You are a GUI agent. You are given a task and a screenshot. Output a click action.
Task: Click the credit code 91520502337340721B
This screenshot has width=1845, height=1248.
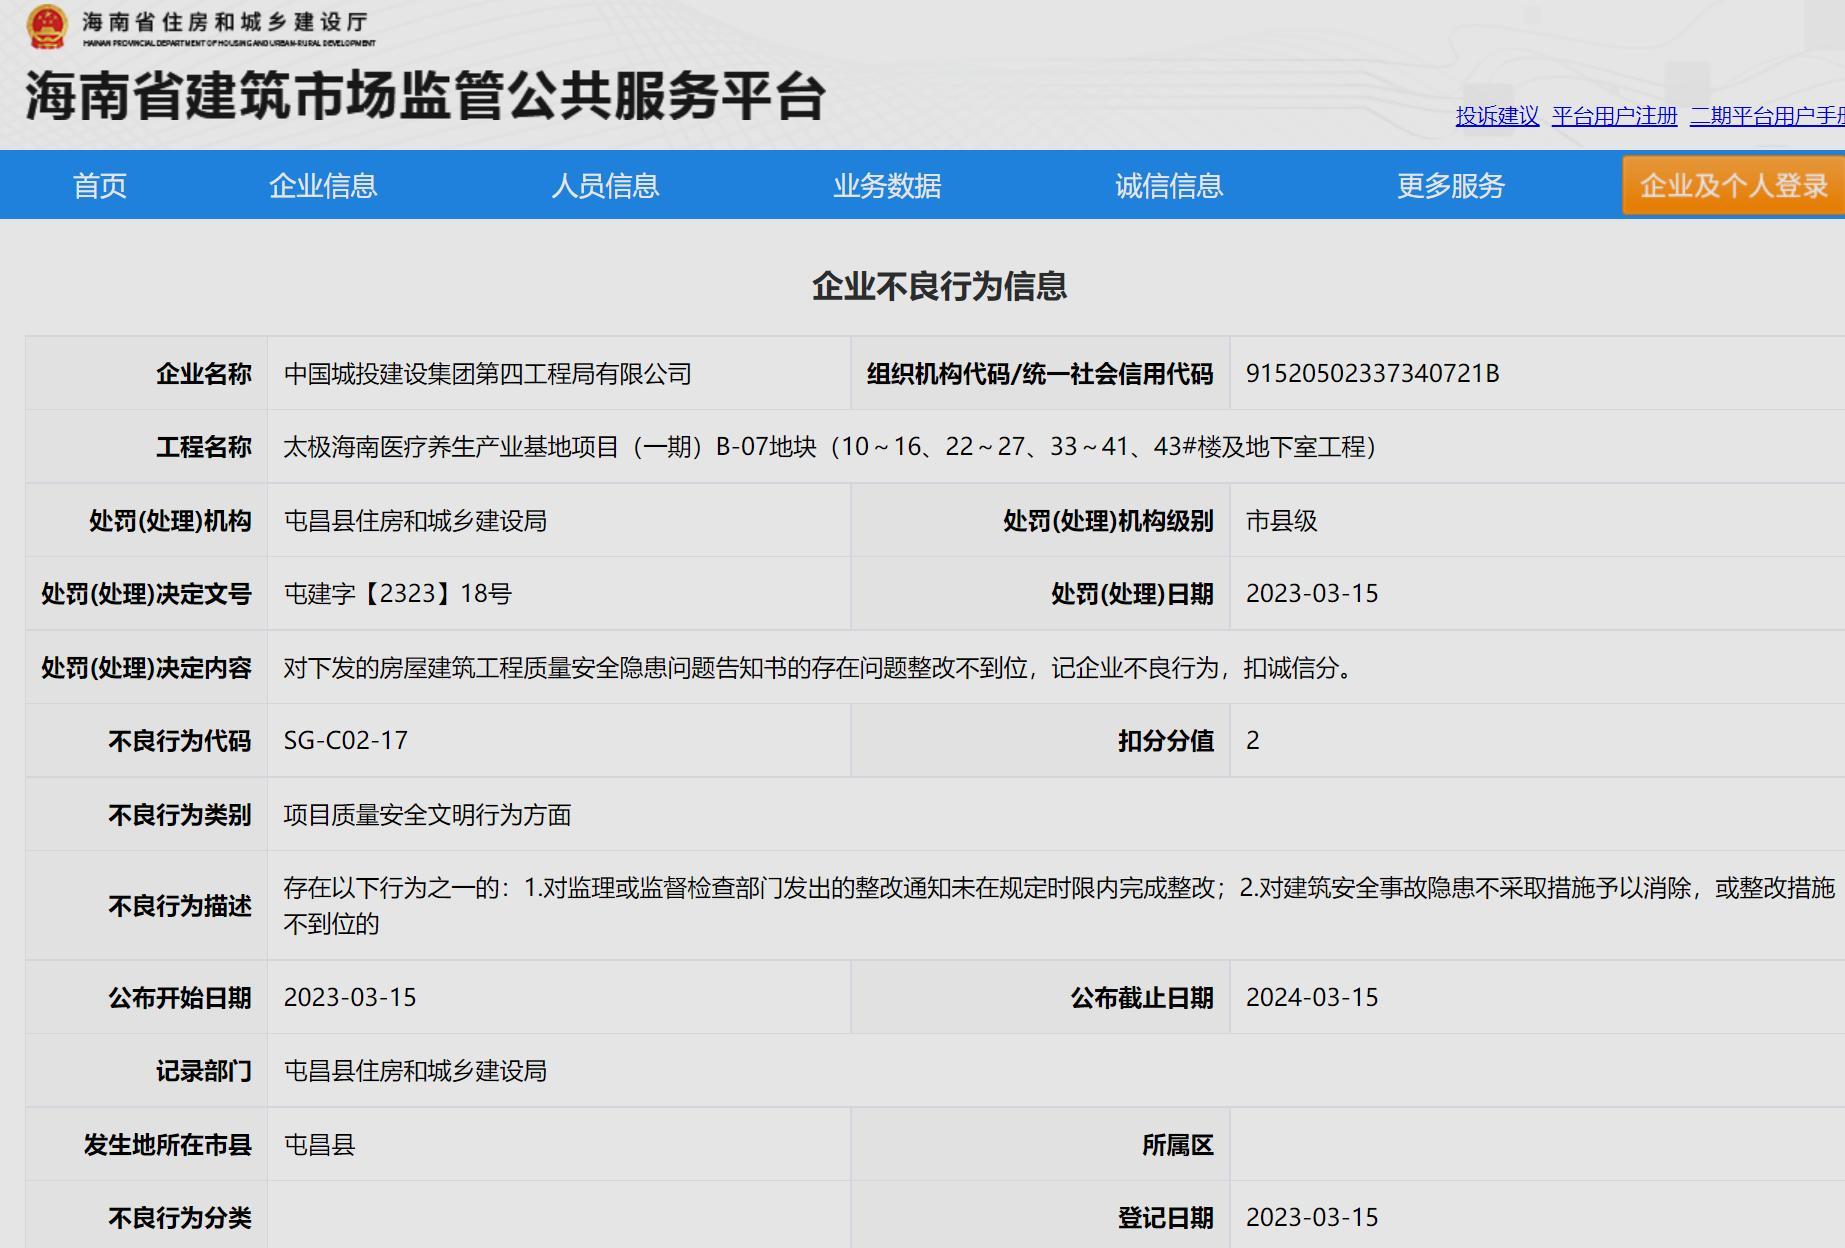click(1372, 374)
